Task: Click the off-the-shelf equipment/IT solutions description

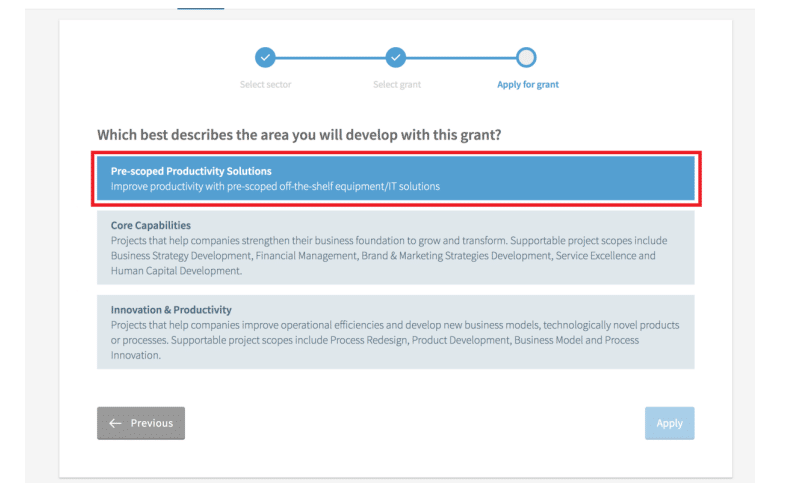Action: tap(275, 187)
